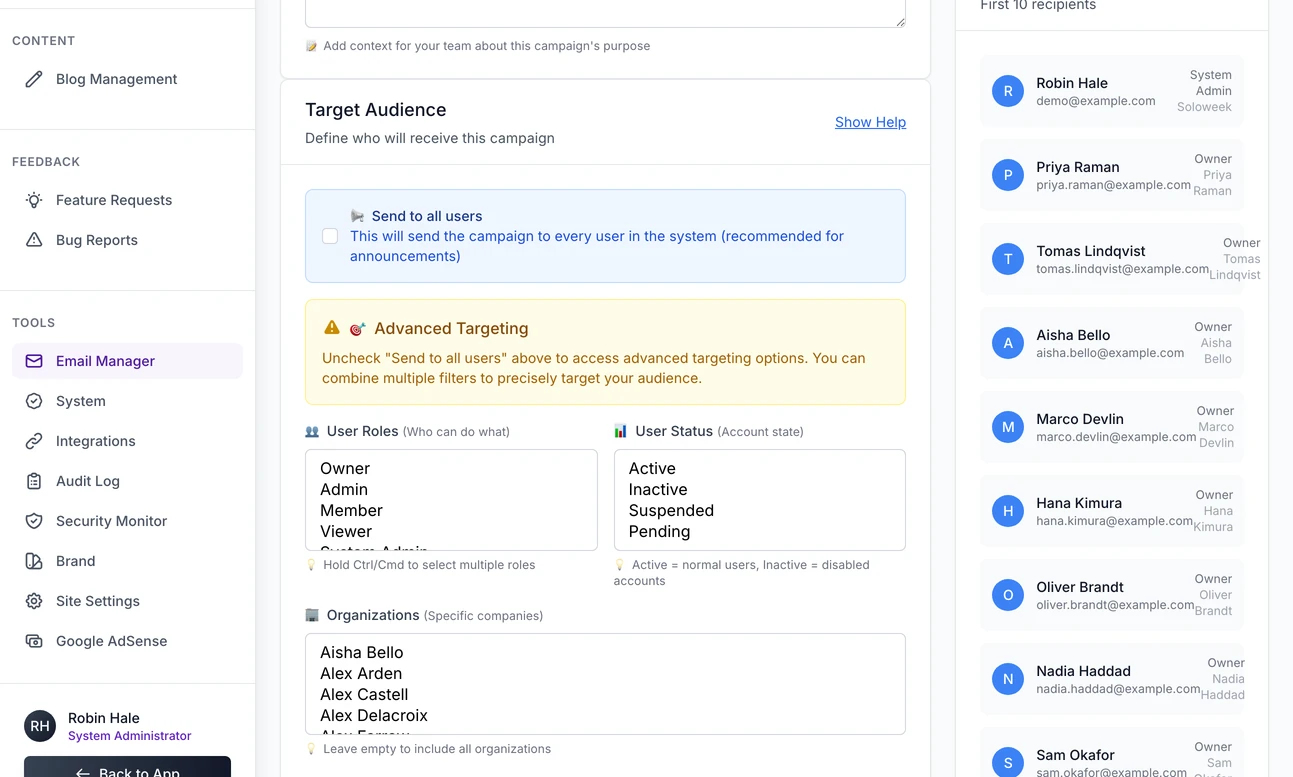
Task: Select Aisha Bello in Organizations list
Action: point(605,652)
